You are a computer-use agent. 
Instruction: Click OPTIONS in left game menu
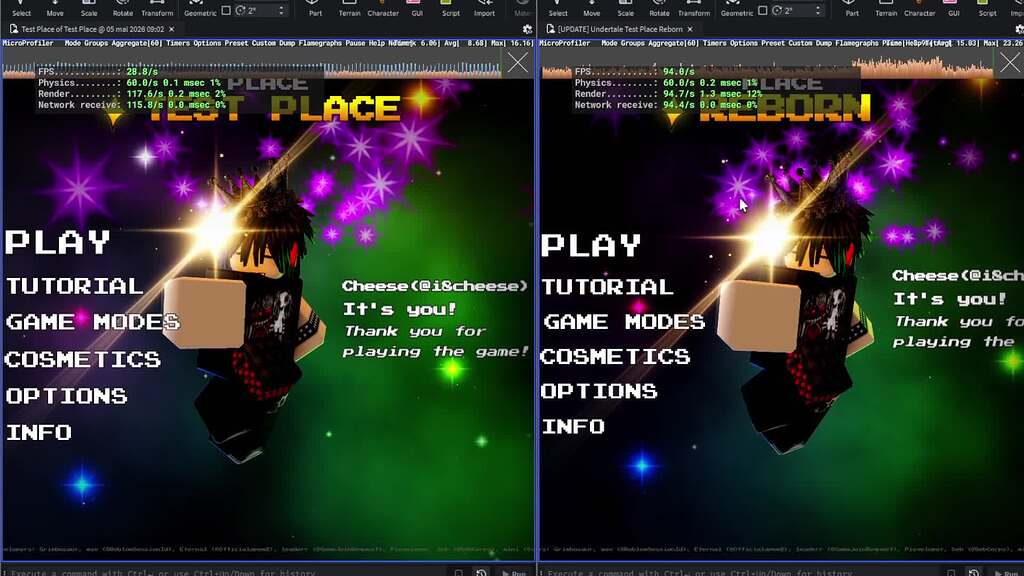[x=67, y=396]
